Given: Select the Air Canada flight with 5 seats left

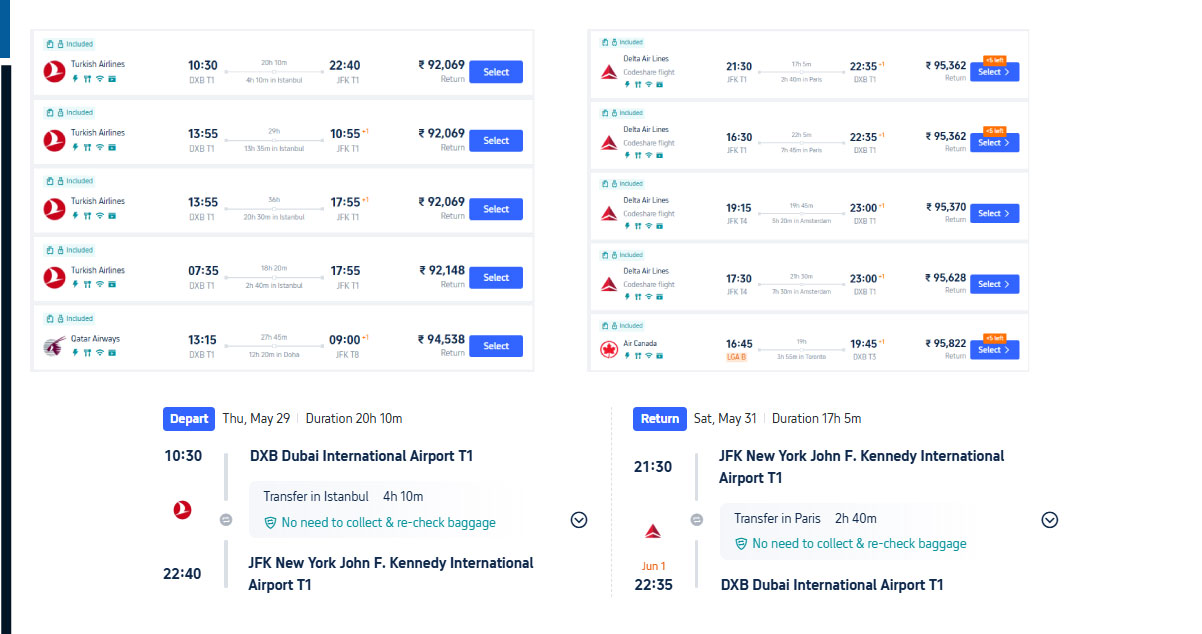Looking at the screenshot, I should [993, 349].
